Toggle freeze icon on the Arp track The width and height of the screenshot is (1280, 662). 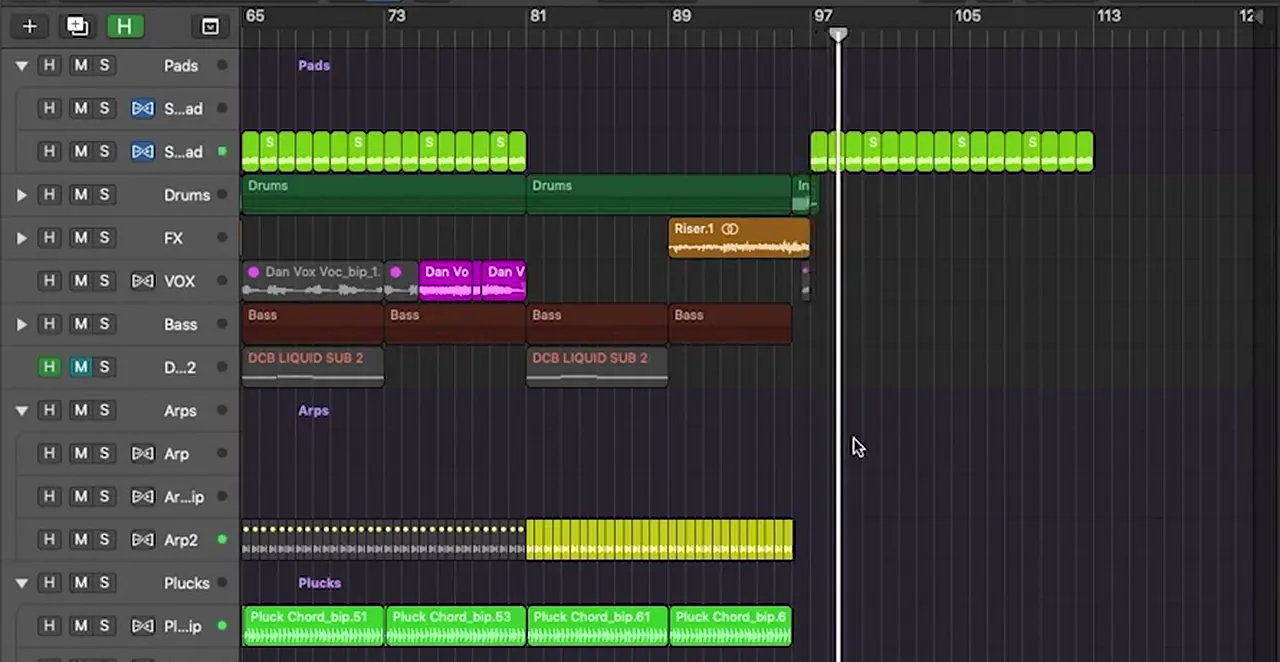tap(143, 454)
